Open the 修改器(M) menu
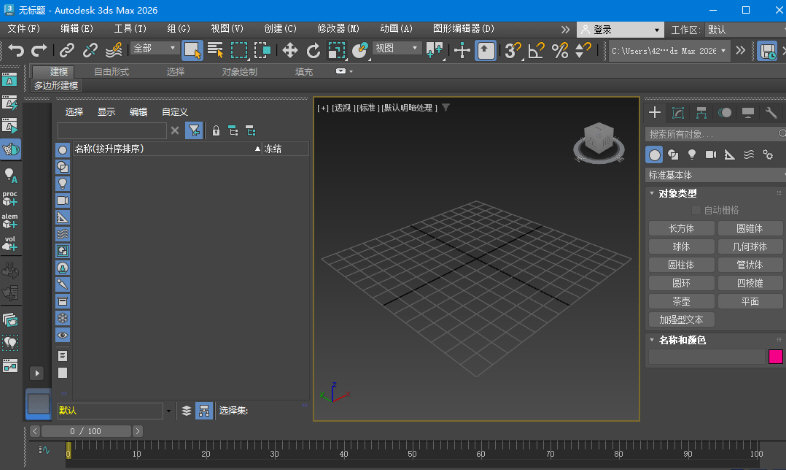The width and height of the screenshot is (786, 470). [x=338, y=29]
